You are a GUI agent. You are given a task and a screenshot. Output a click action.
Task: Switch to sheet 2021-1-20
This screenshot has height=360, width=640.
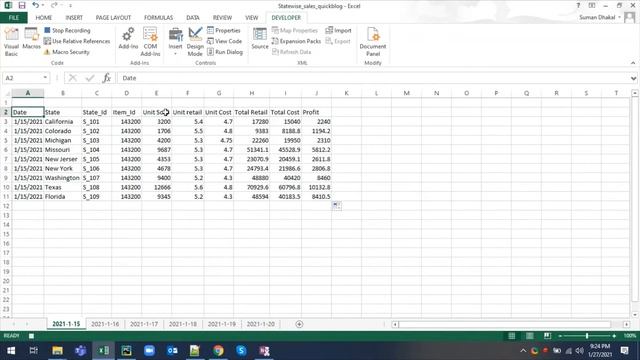point(260,324)
